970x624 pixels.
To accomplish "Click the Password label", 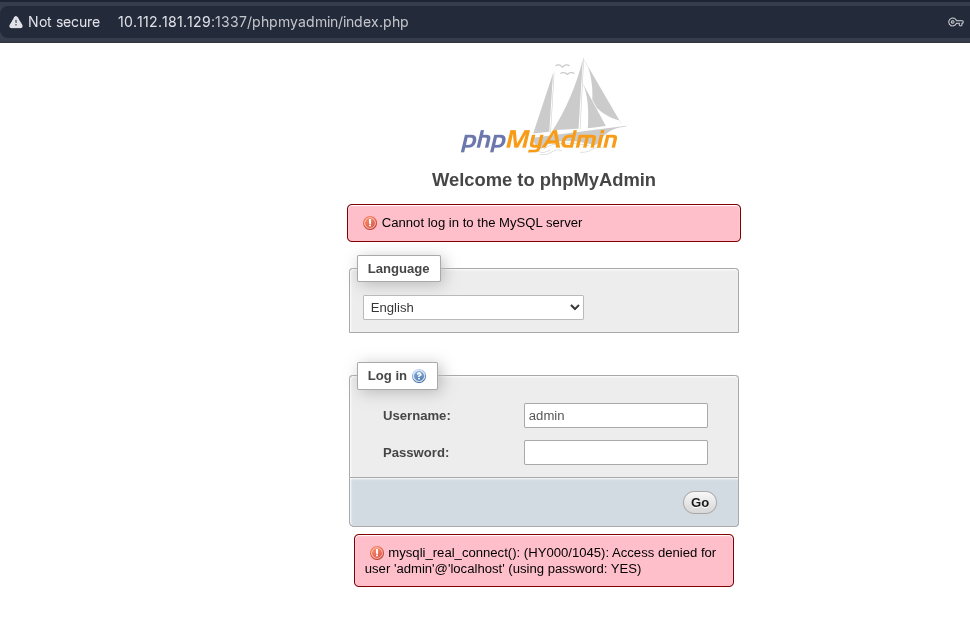I will coord(416,452).
